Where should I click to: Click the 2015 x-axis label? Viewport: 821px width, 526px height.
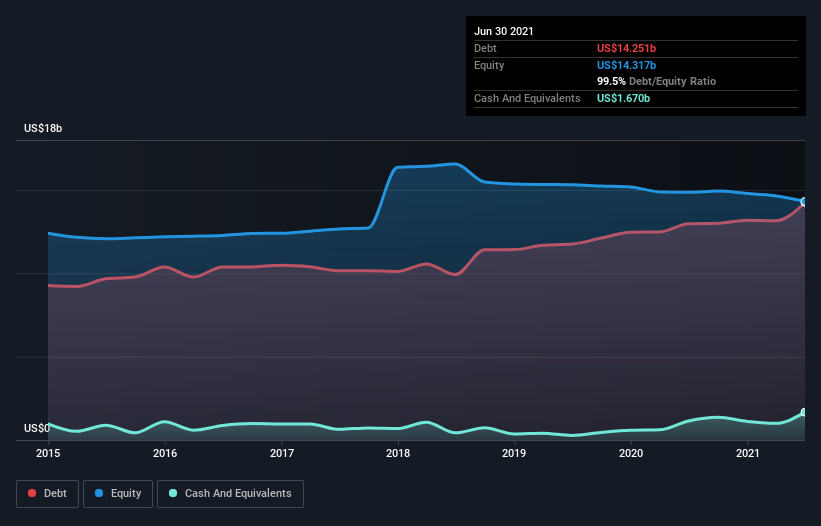point(48,453)
